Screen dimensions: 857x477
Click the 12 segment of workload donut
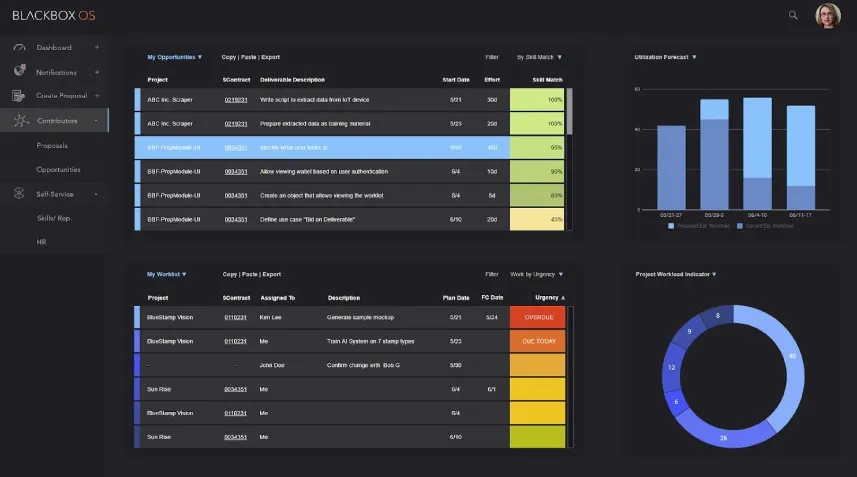tap(671, 367)
